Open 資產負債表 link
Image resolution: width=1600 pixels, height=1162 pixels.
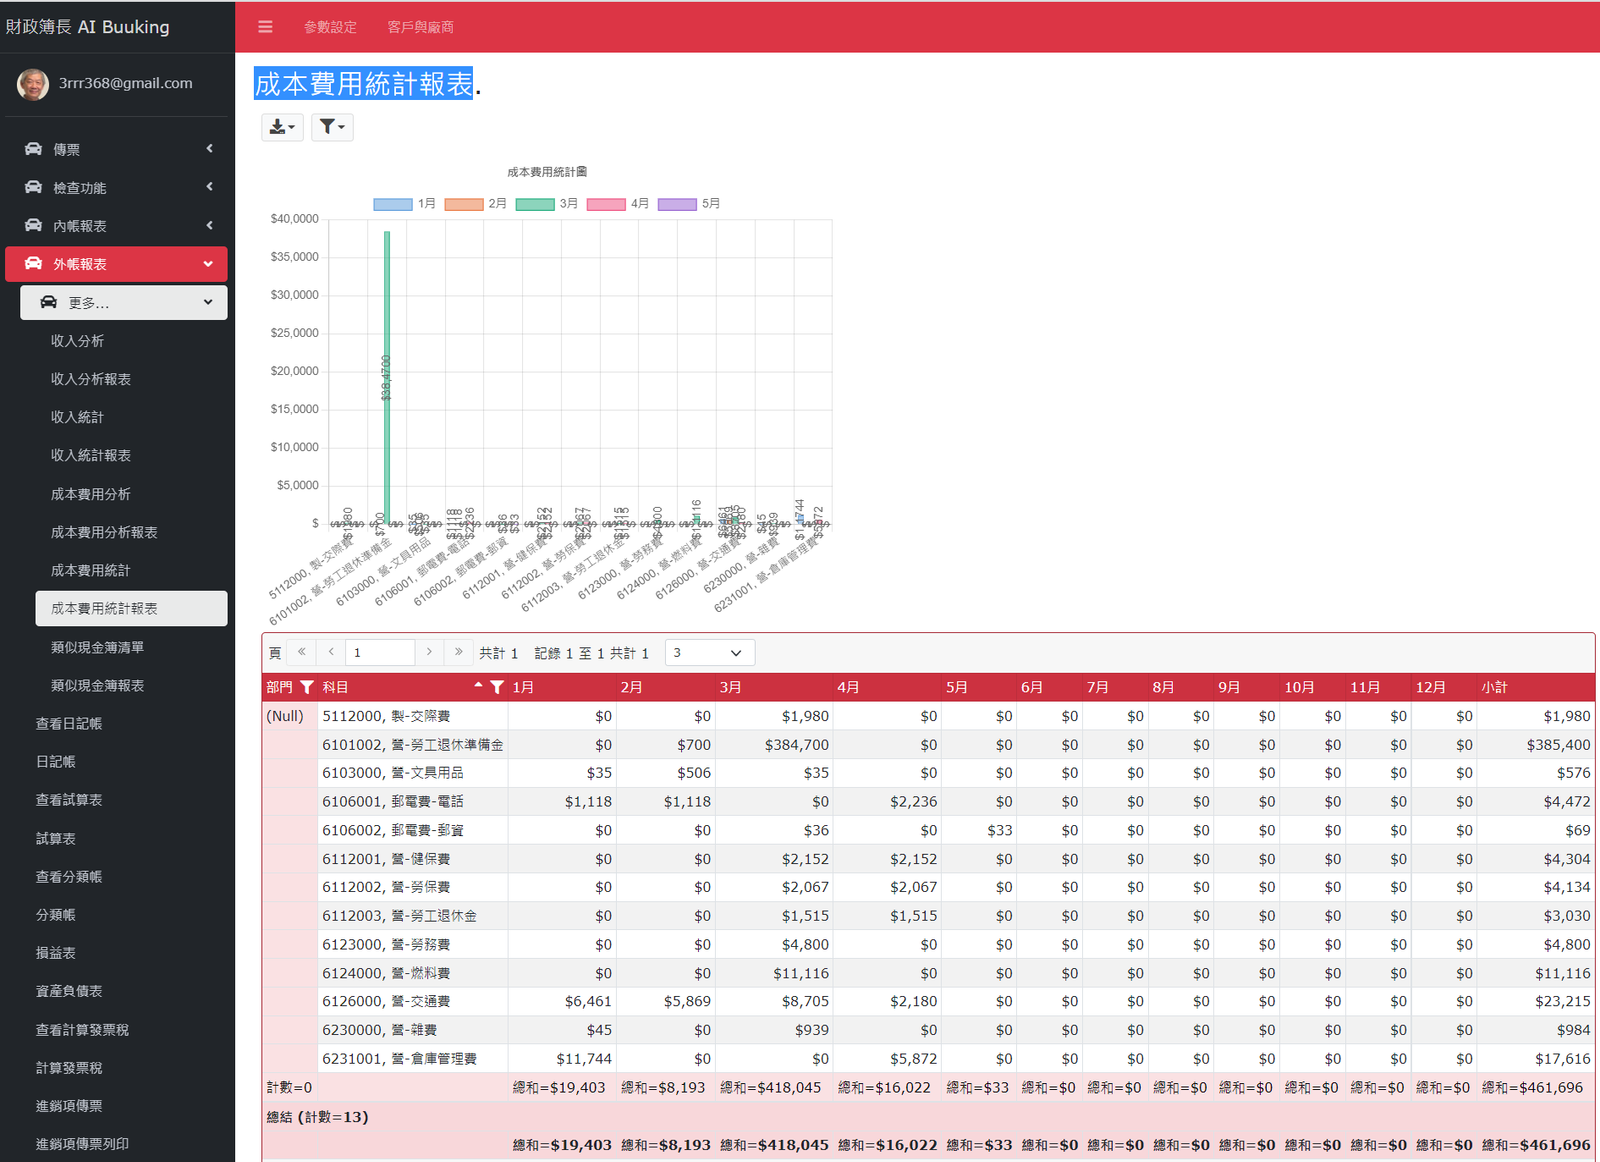(x=69, y=991)
